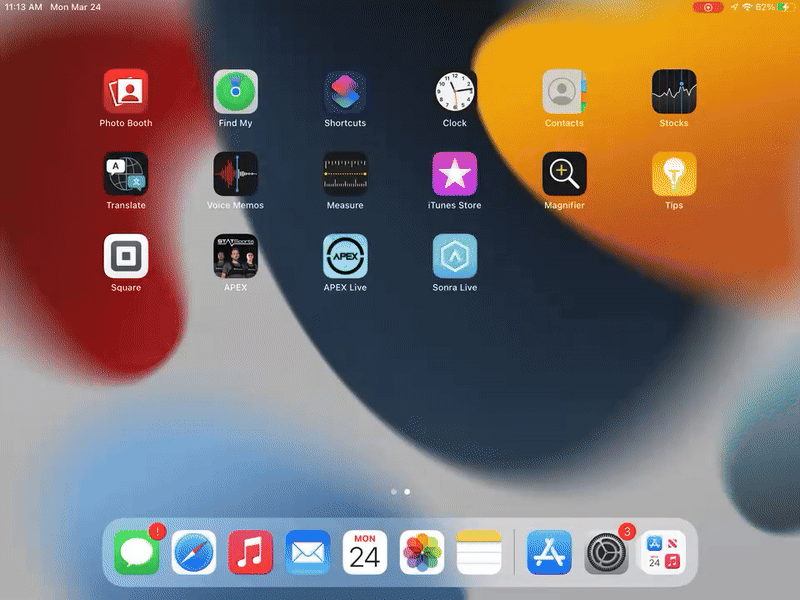Image resolution: width=800 pixels, height=600 pixels.
Task: Tap the red screen recording indicator
Action: 708,7
